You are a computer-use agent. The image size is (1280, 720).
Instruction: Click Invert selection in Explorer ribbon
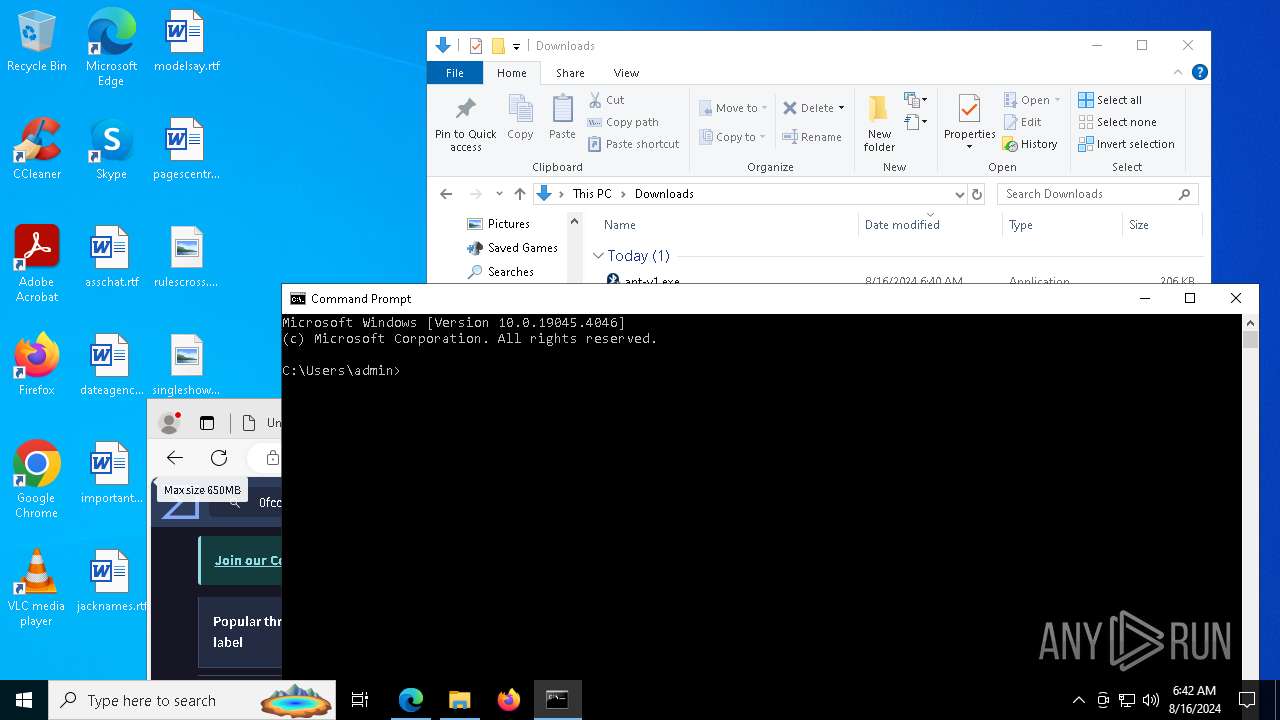click(x=1127, y=144)
